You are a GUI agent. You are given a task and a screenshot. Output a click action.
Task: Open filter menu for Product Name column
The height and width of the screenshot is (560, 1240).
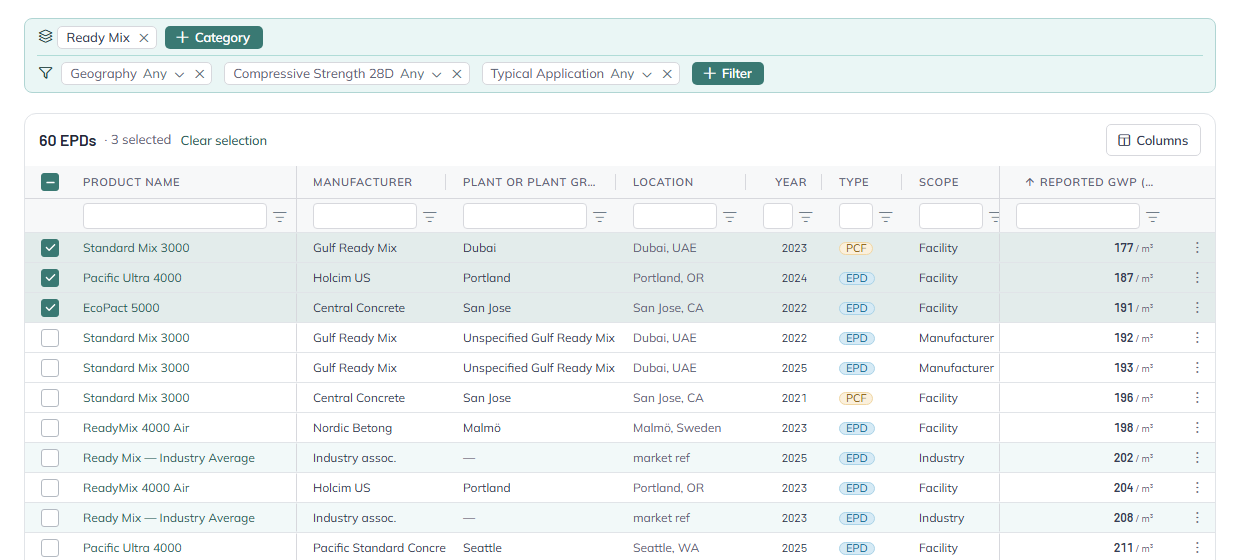(280, 217)
